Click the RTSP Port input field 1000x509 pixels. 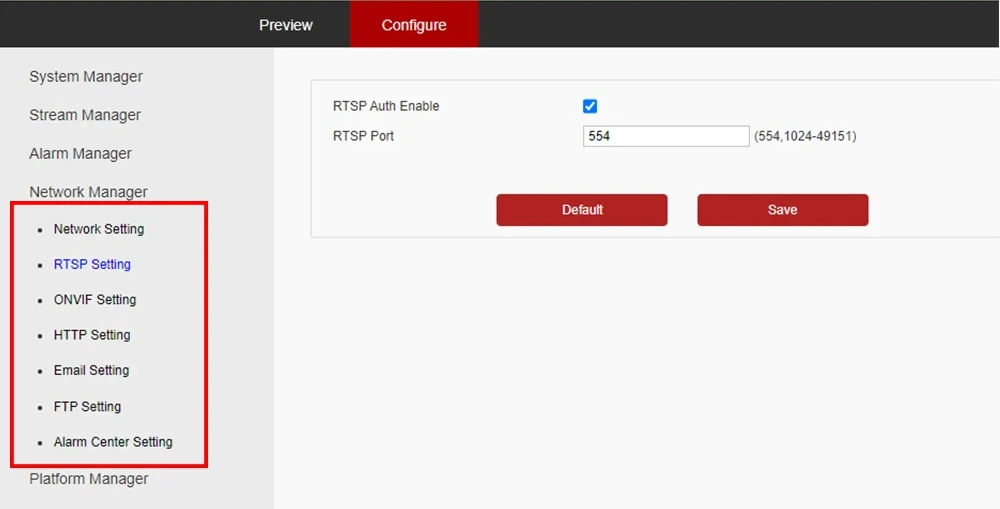click(x=665, y=136)
